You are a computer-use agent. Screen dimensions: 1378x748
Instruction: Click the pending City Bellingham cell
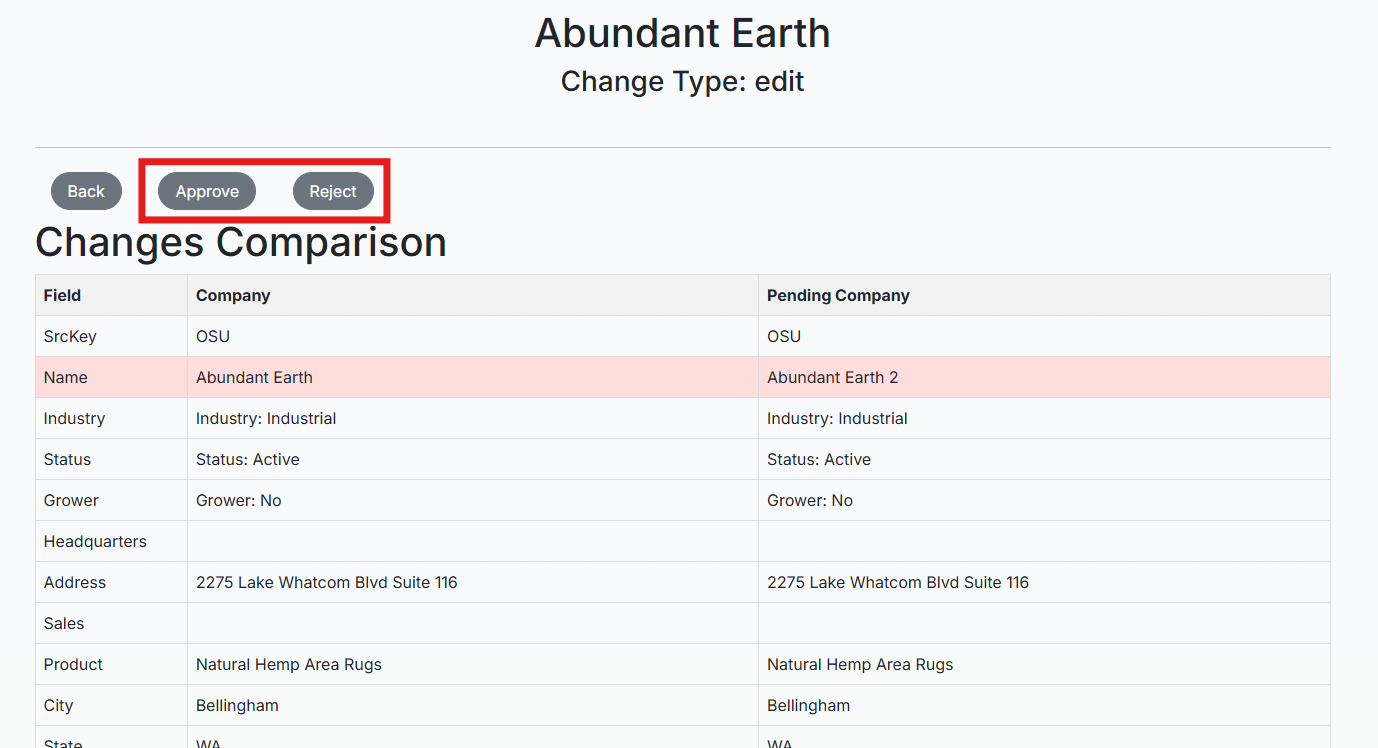click(1044, 705)
